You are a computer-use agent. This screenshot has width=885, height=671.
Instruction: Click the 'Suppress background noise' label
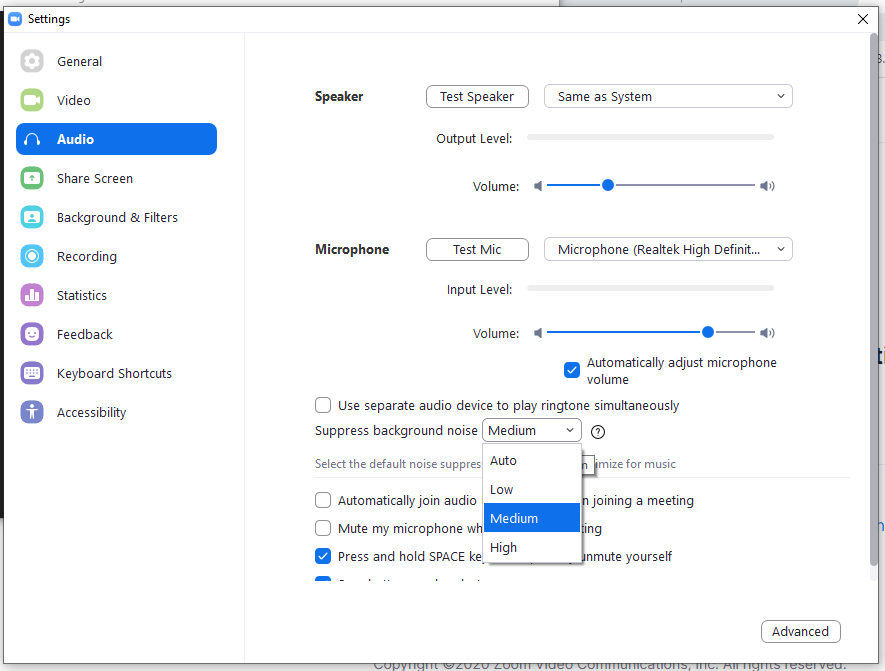pyautogui.click(x=396, y=431)
